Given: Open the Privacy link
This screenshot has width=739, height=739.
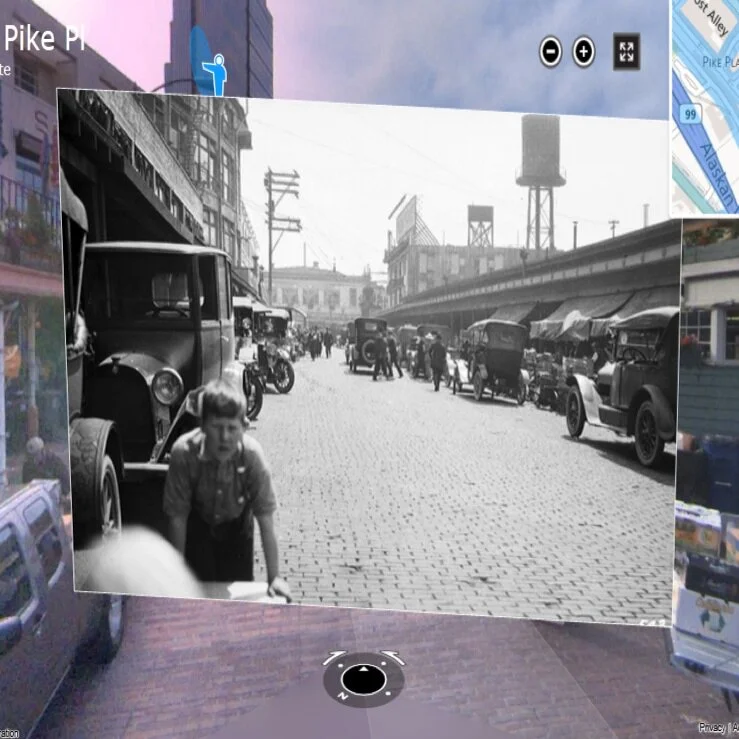Looking at the screenshot, I should [x=713, y=728].
